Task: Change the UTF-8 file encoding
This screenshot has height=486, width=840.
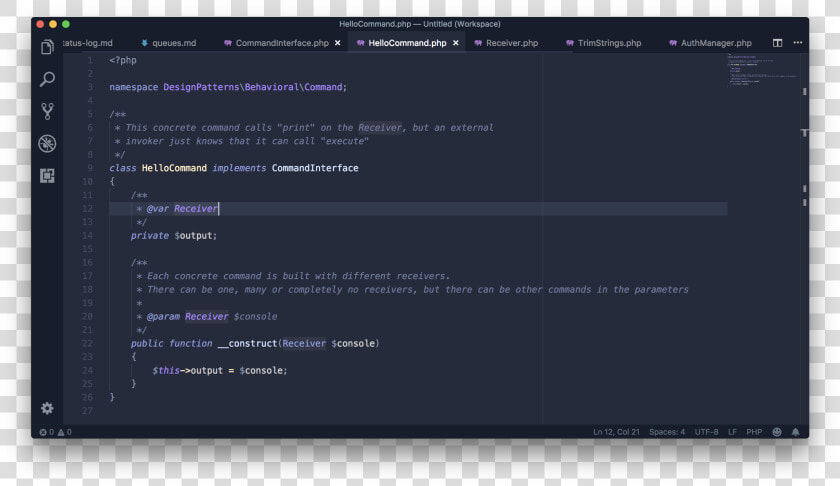Action: (x=706, y=432)
